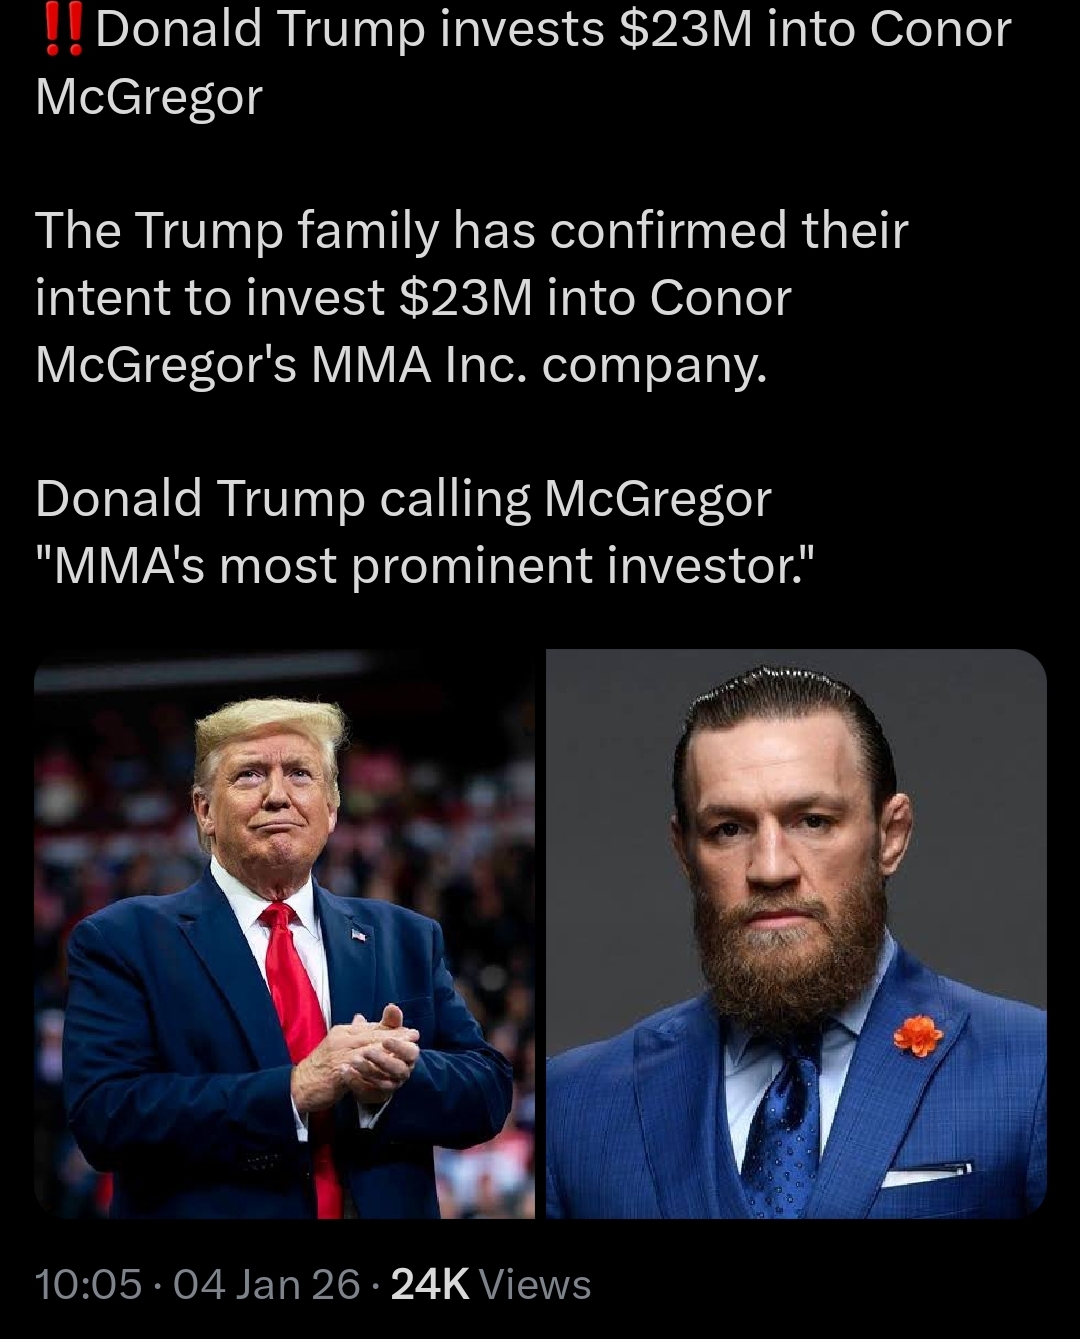
Task: Click the flag lapel pin in left photo
Action: pyautogui.click(x=359, y=935)
